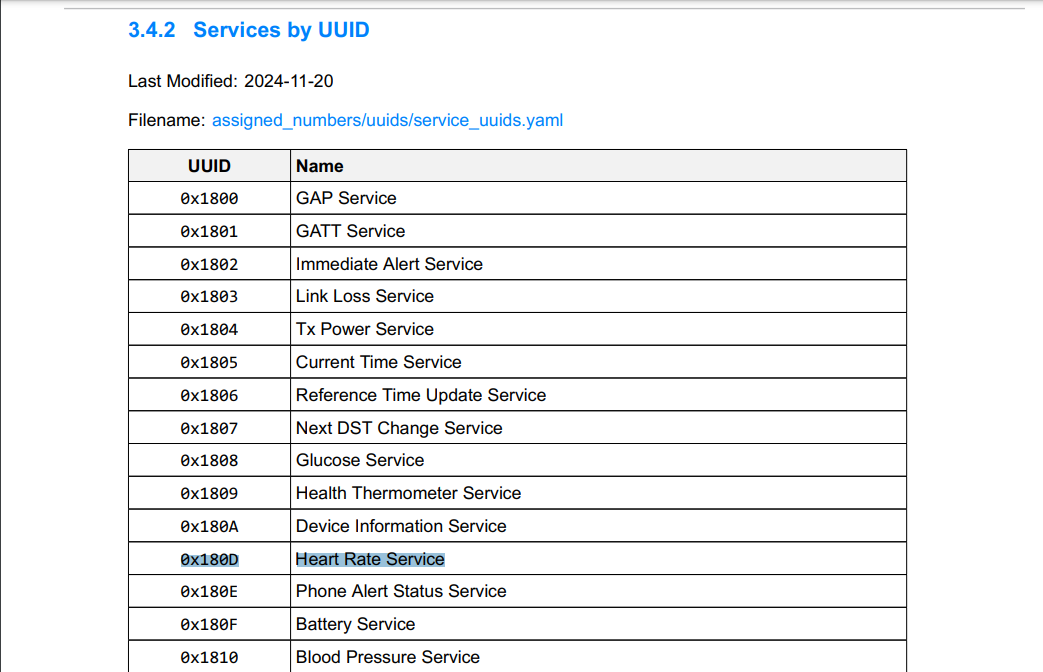Select the Blood Pressure Service name
This screenshot has height=672, width=1043.
point(388,657)
